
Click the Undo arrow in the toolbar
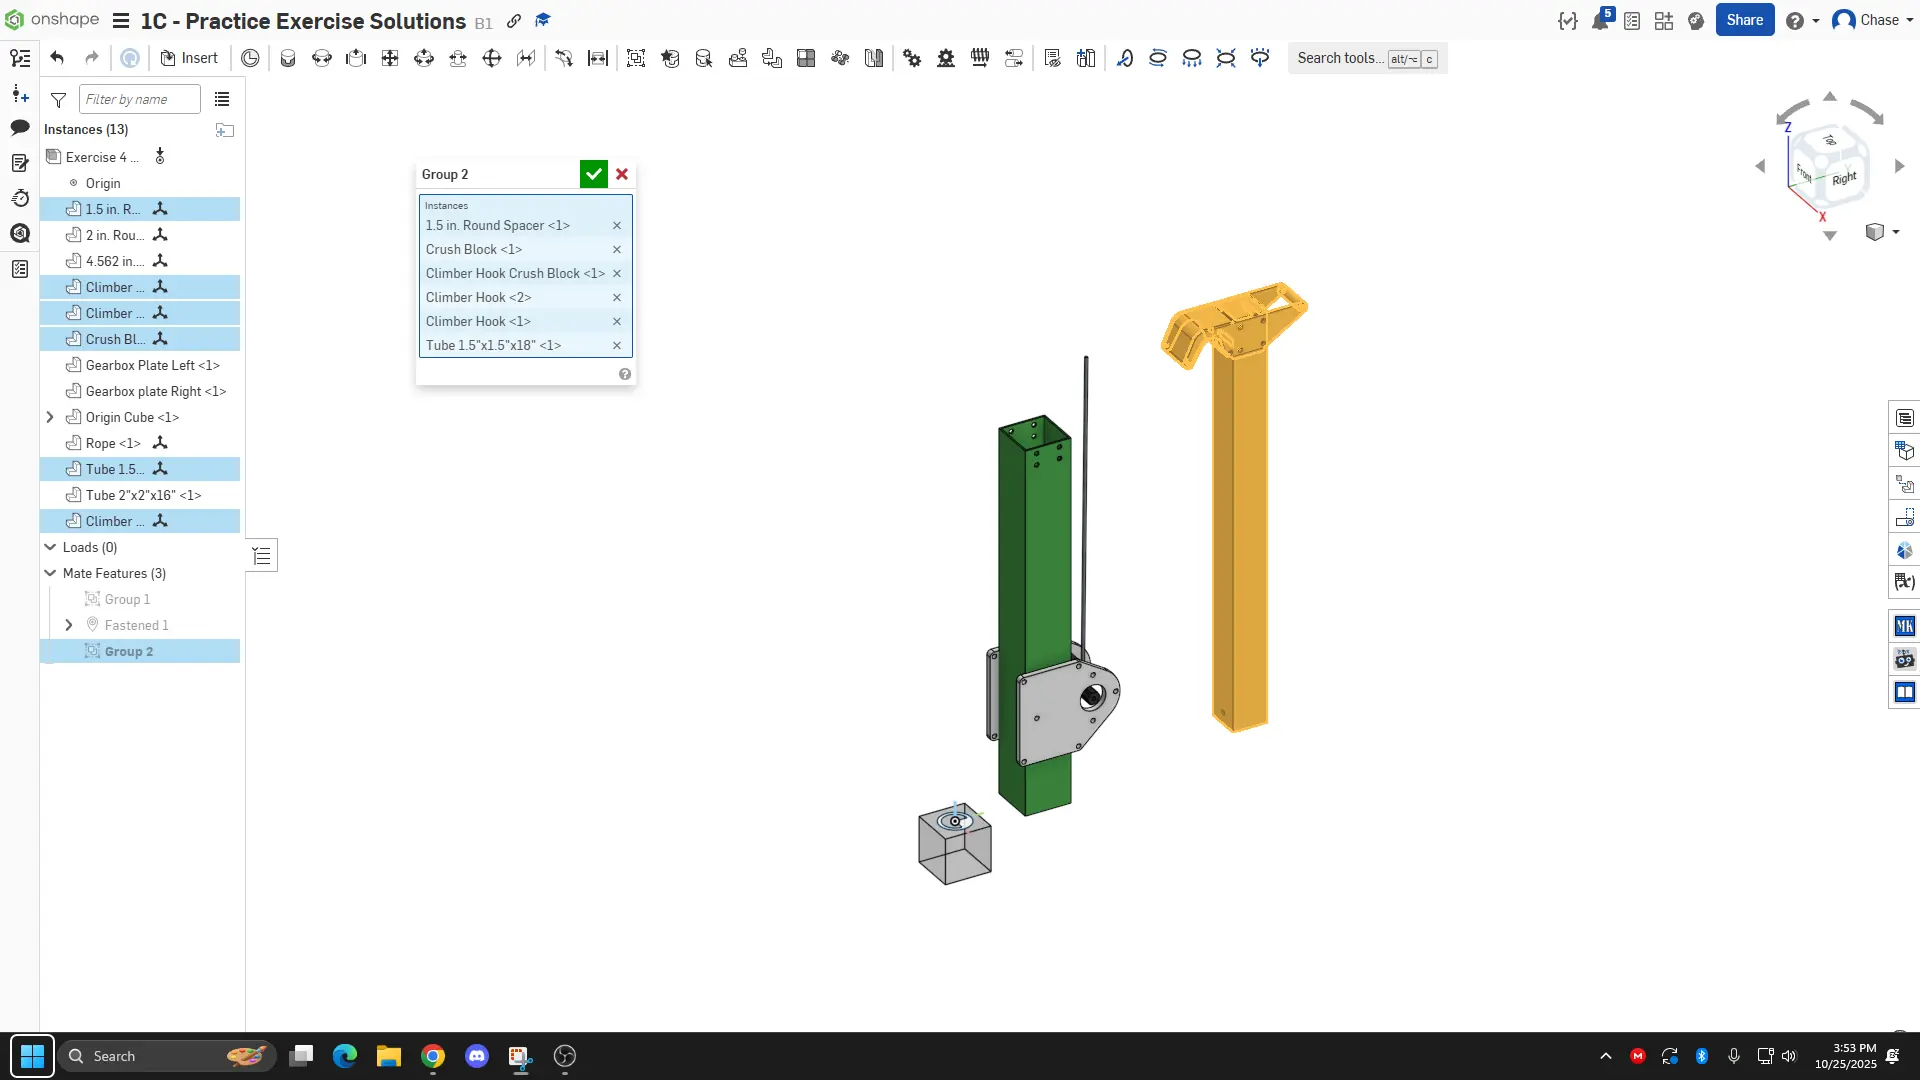[x=57, y=58]
